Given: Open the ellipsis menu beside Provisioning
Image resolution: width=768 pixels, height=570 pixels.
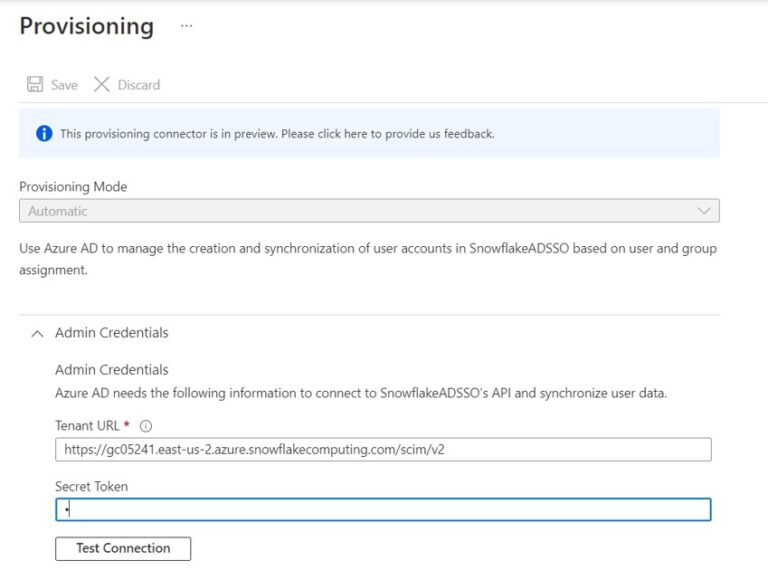Looking at the screenshot, I should point(187,26).
